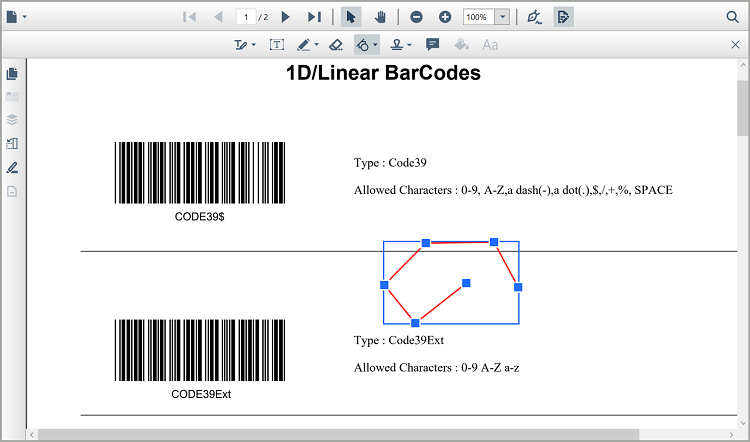Select the arrow selection tool
750x442 pixels.
coord(351,17)
